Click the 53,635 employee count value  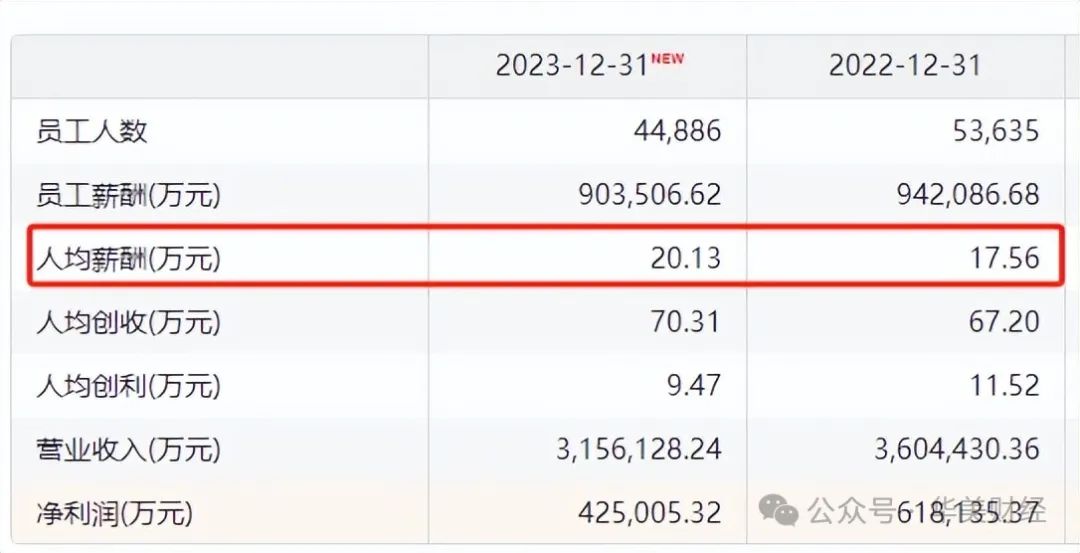(x=996, y=131)
